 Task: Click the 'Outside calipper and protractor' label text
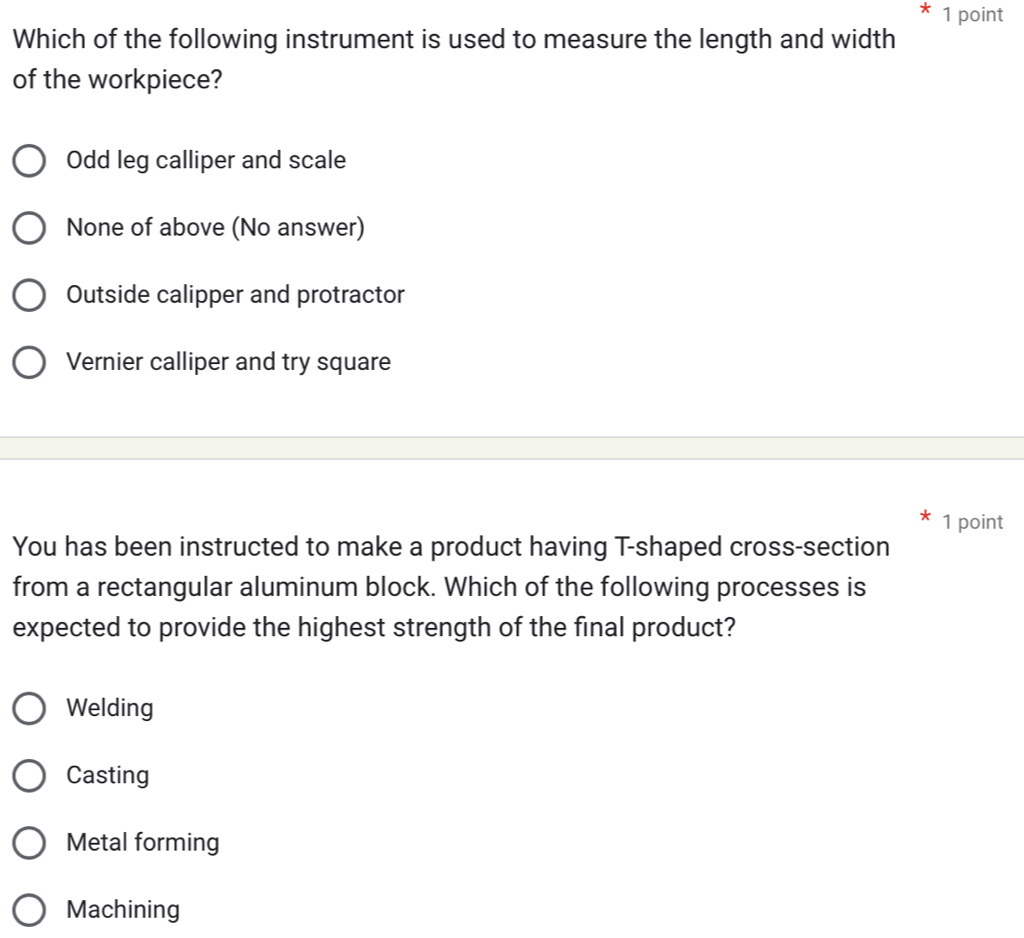click(x=236, y=295)
